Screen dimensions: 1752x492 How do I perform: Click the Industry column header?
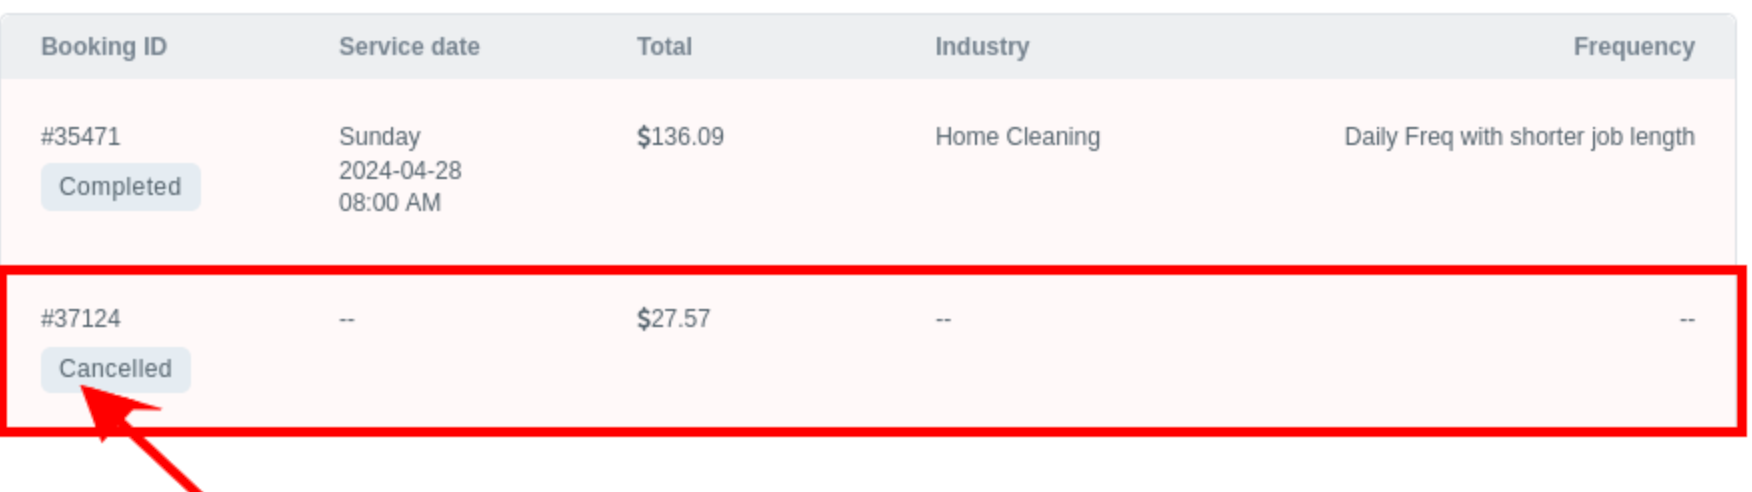[x=982, y=47]
